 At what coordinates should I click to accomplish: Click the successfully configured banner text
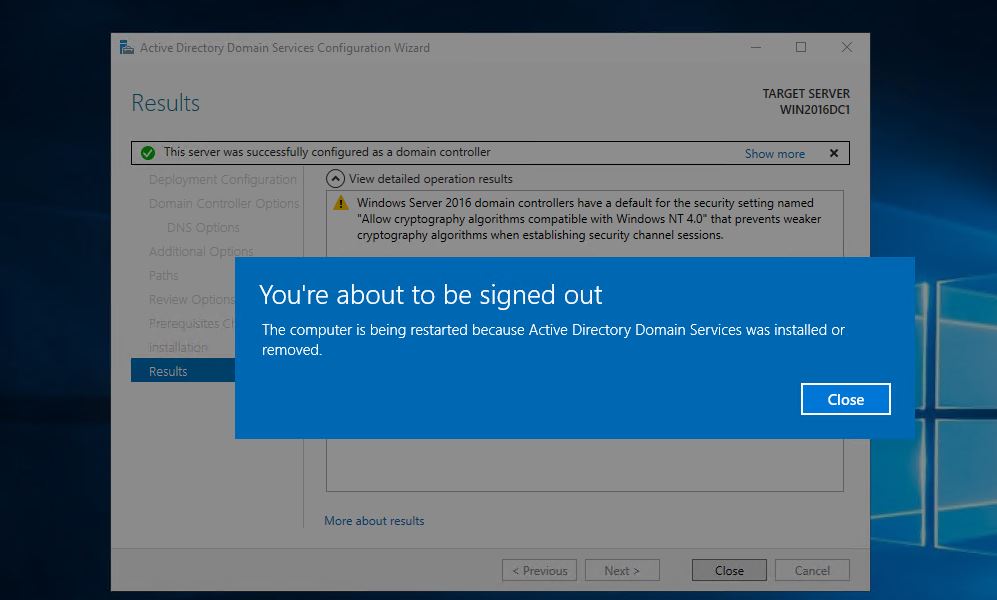327,152
